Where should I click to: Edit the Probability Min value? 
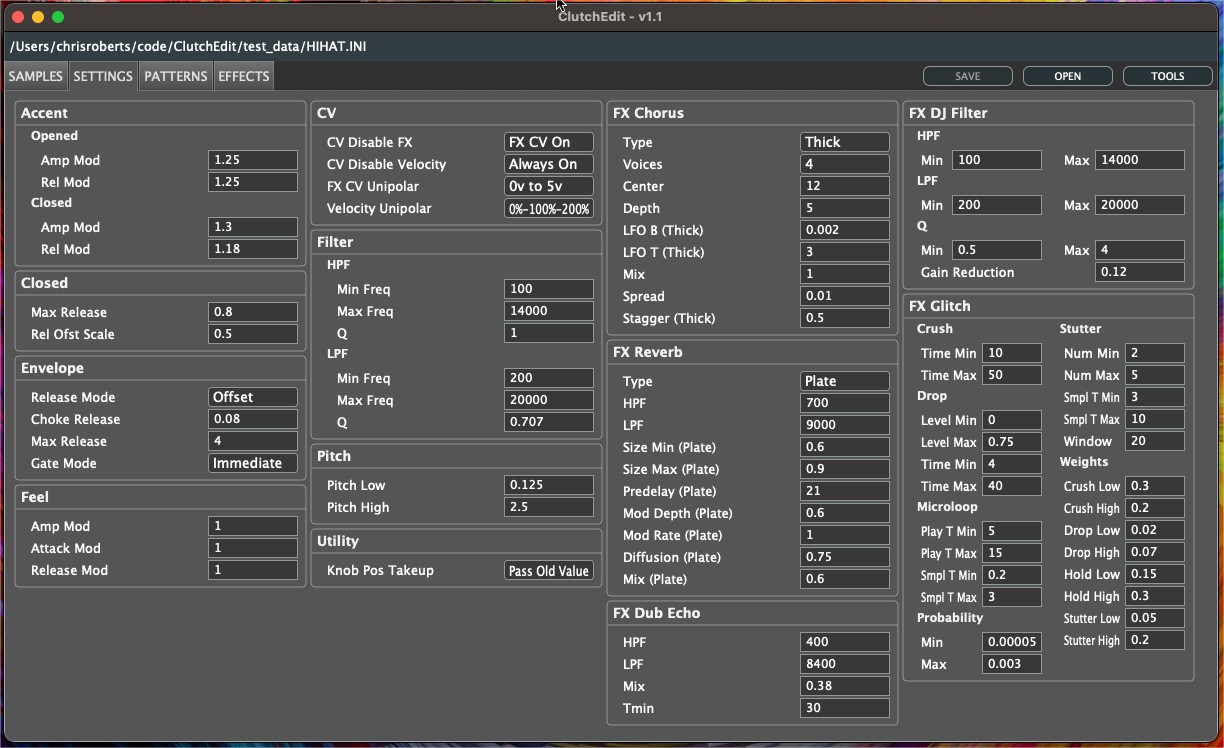[x=1012, y=642]
